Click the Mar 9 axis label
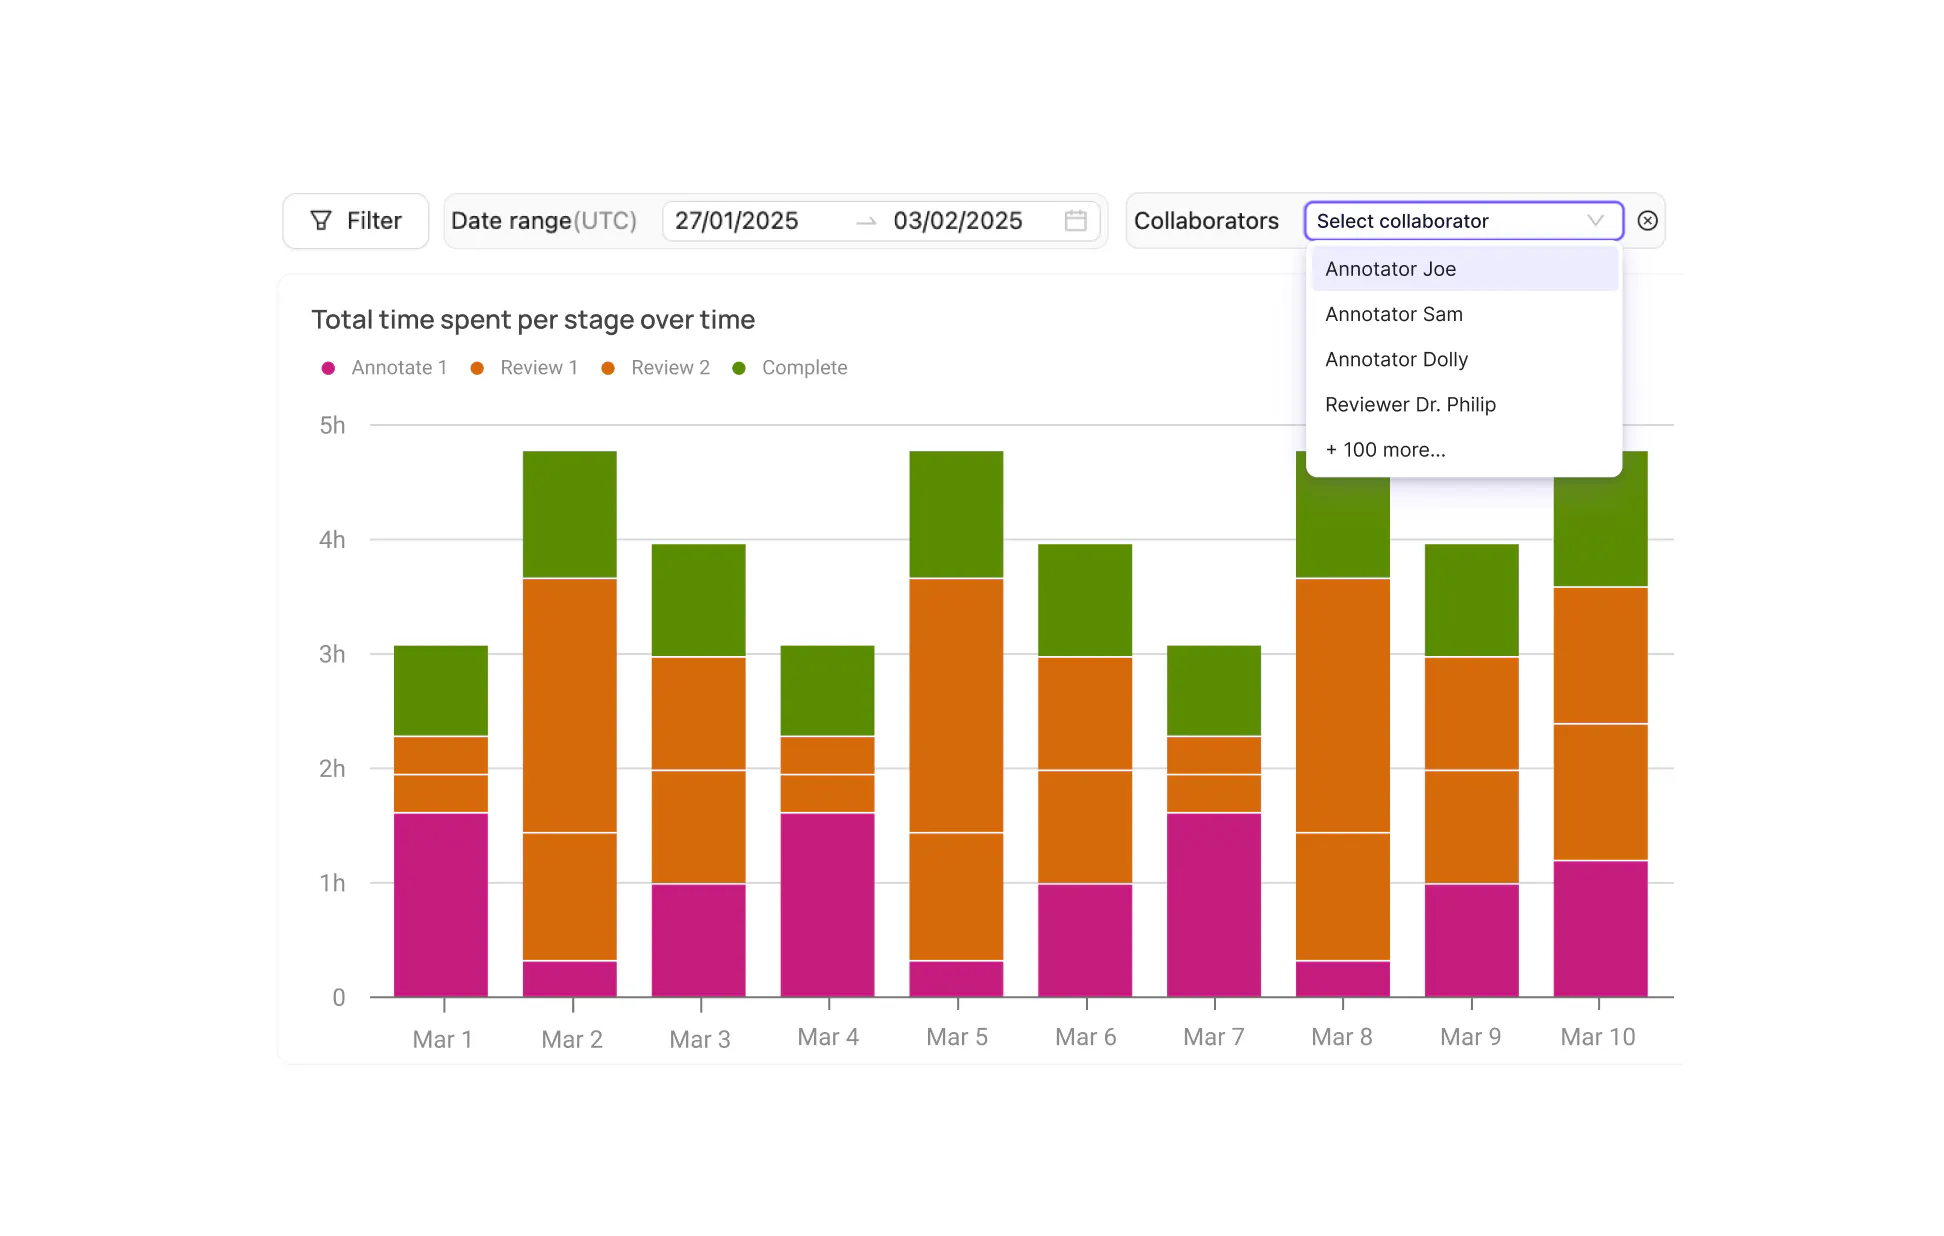Image resolution: width=1944 pixels, height=1236 pixels. [x=1471, y=1037]
